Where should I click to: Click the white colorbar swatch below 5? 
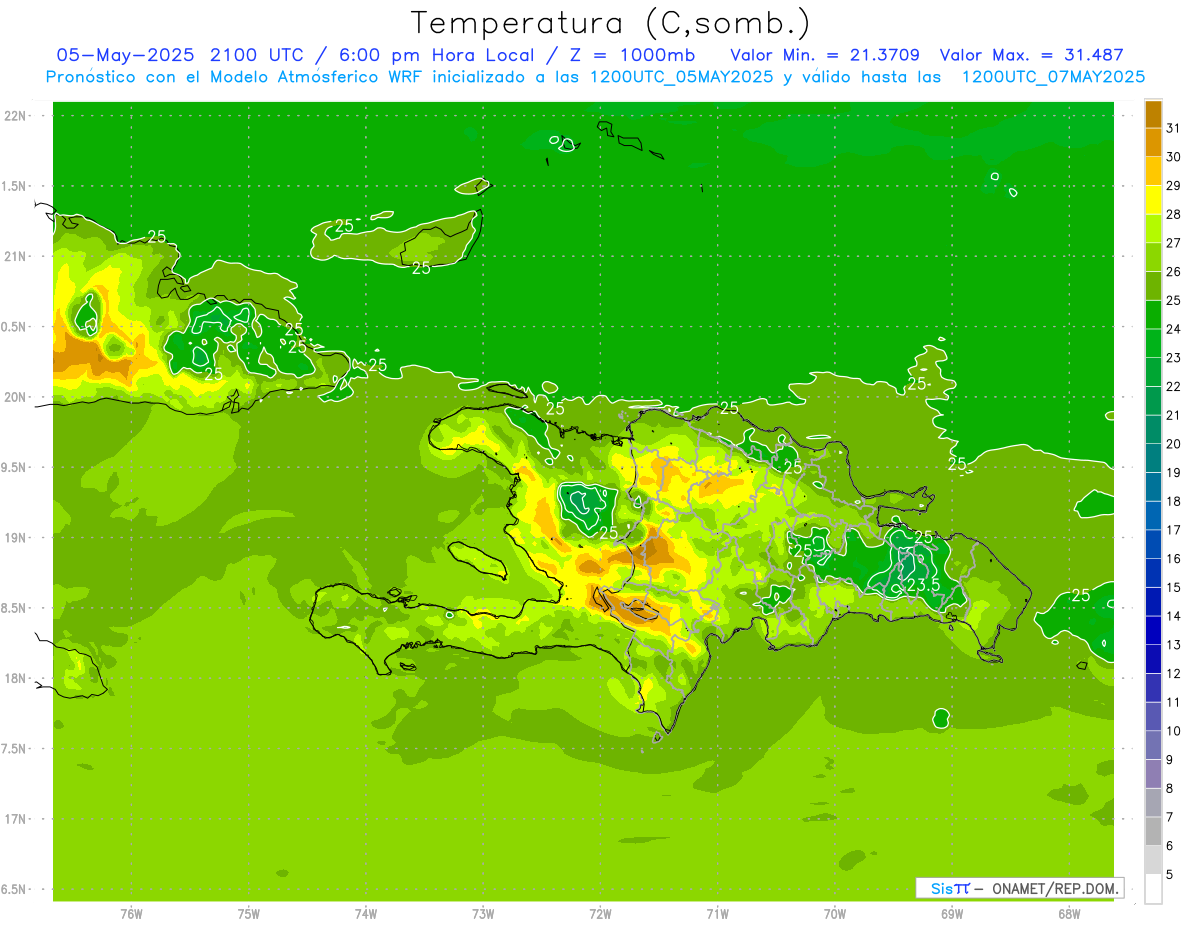coord(1153,889)
